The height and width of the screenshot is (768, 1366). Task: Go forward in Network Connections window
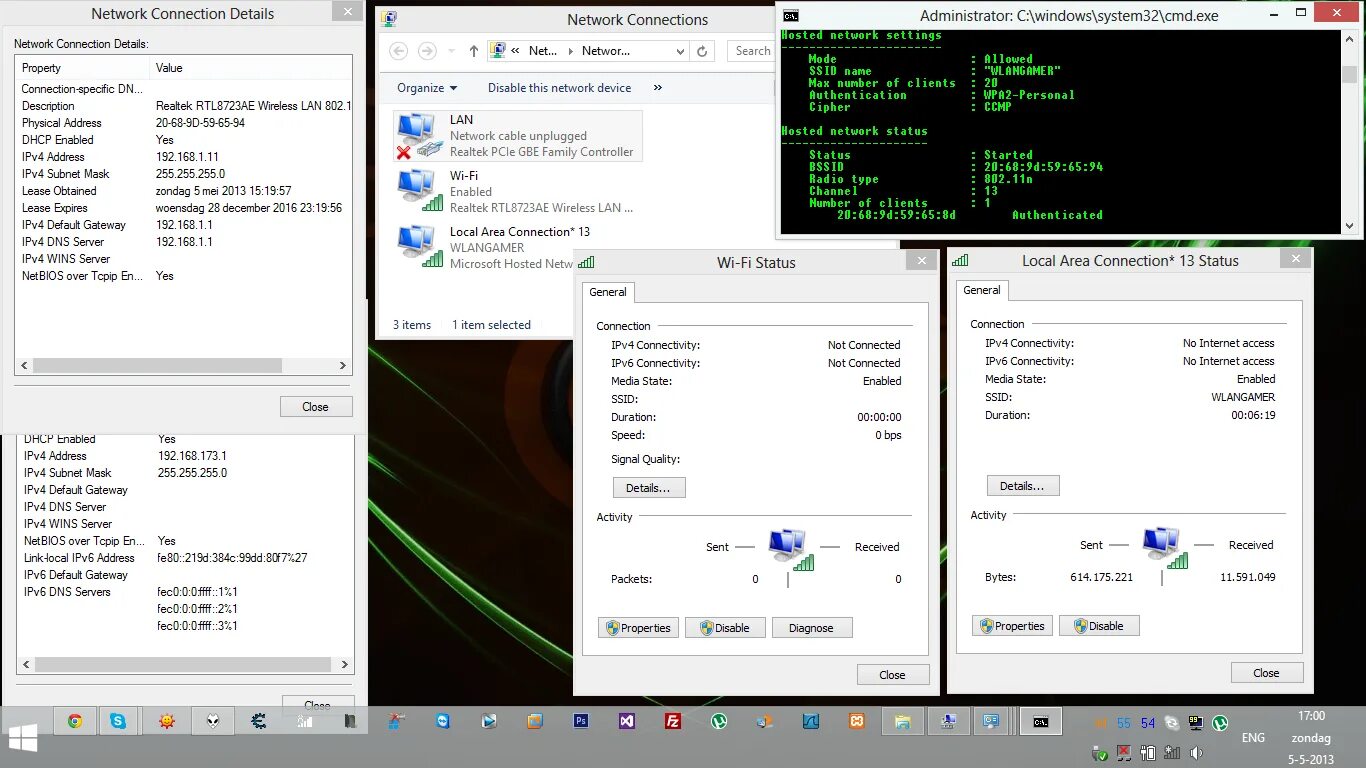[x=427, y=51]
